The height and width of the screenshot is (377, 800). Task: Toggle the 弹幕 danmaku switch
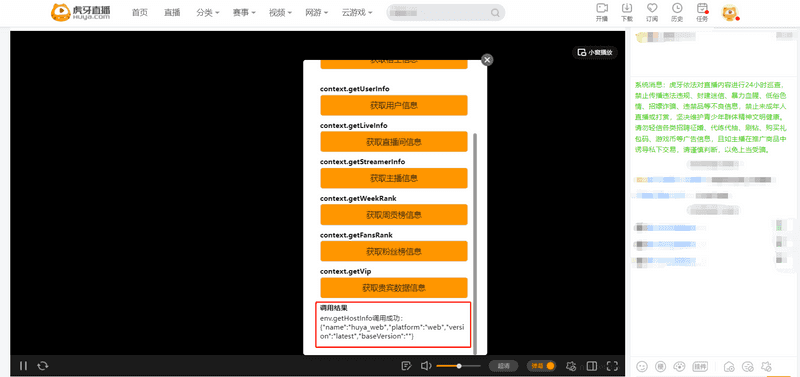click(541, 366)
